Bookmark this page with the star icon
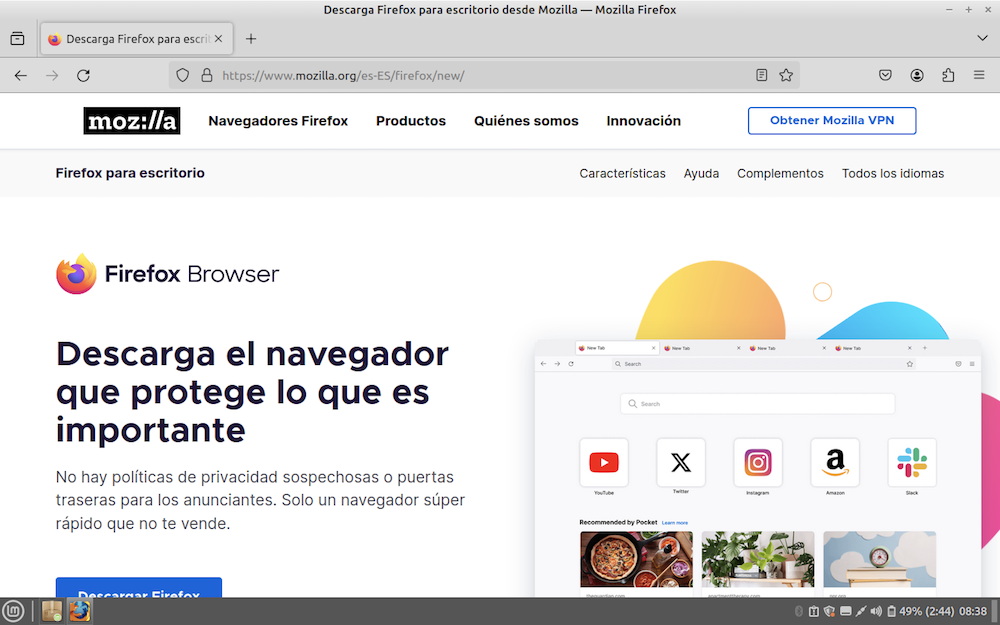The image size is (1000, 625). [x=786, y=75]
